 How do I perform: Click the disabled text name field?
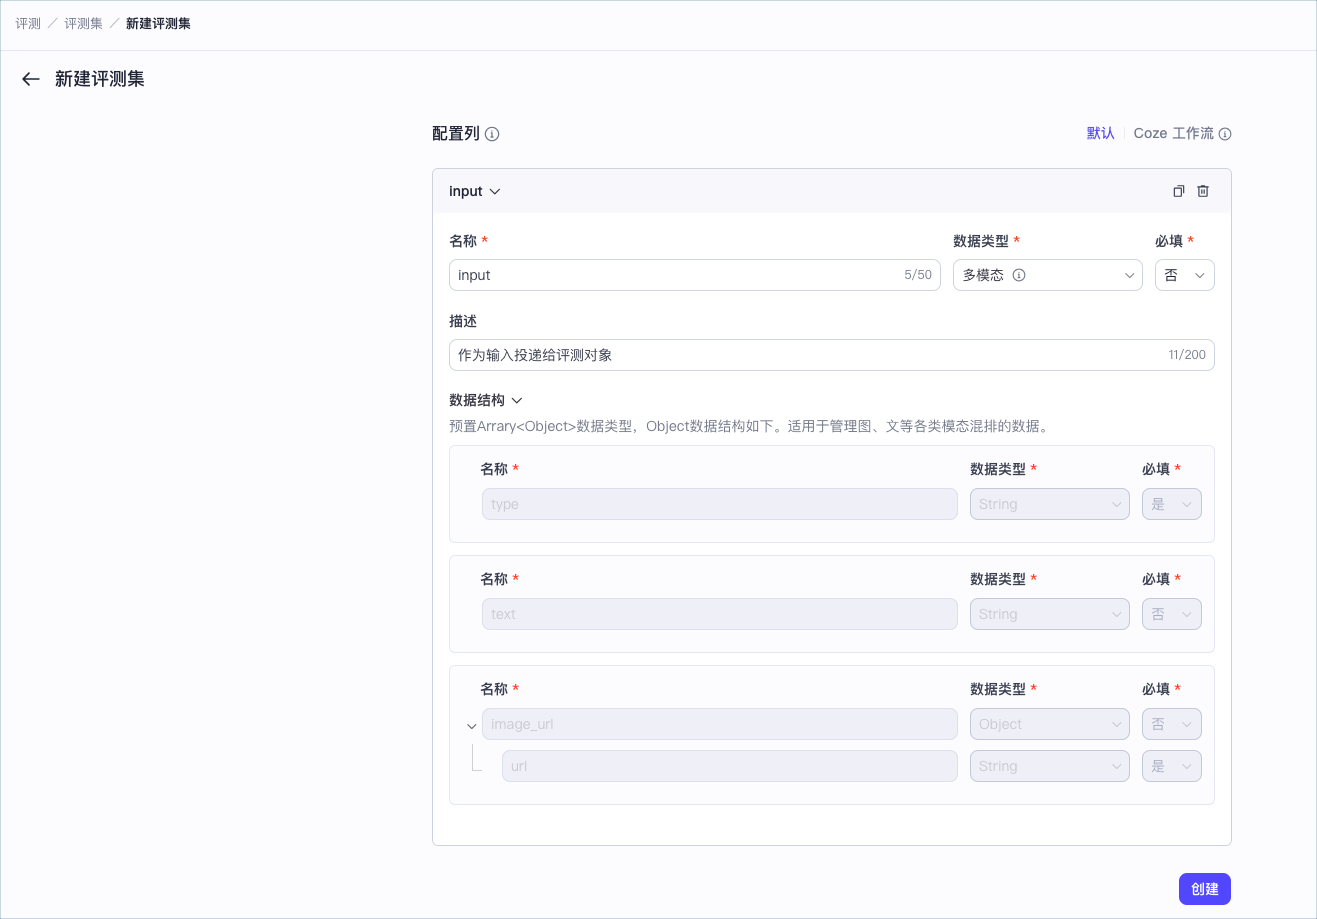pyautogui.click(x=720, y=614)
